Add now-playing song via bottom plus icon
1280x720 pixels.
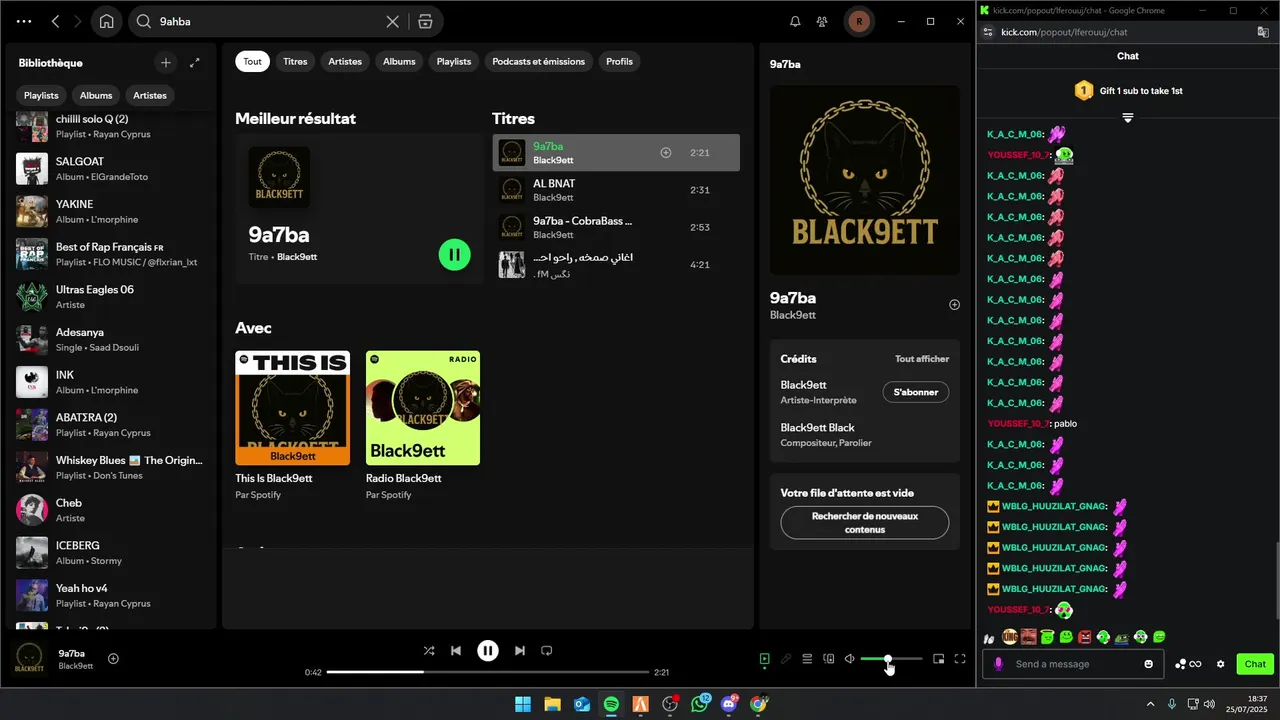[113, 658]
